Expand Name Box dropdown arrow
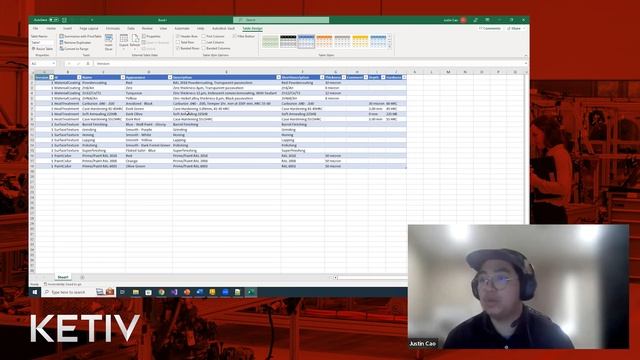The image size is (640, 360). 53,64
